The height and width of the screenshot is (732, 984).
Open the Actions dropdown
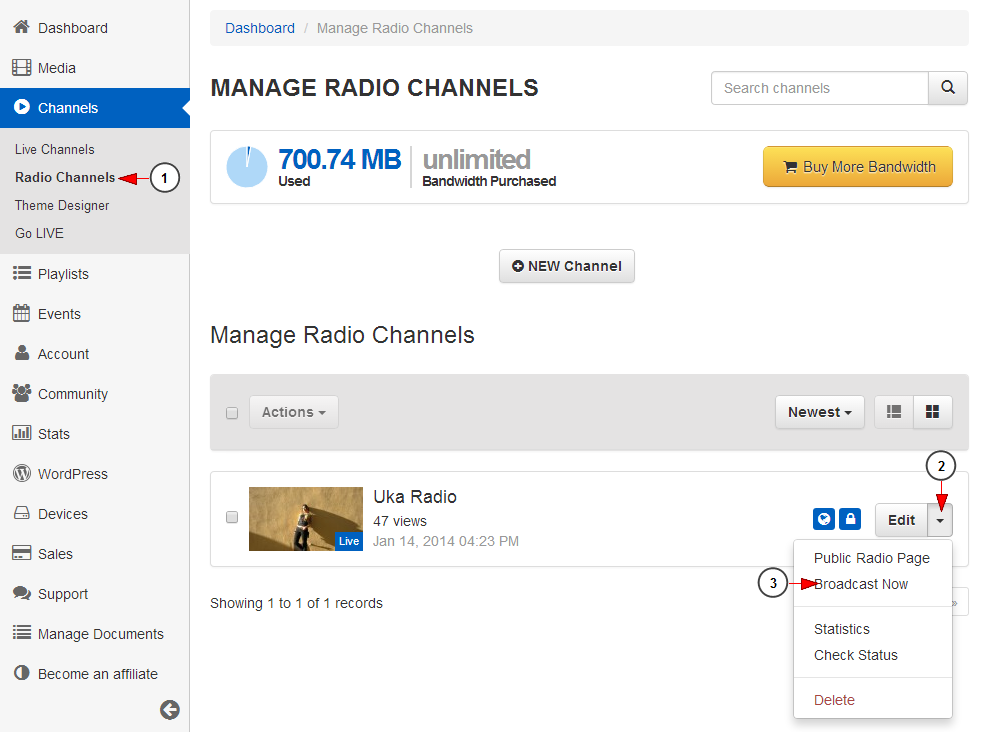point(293,412)
